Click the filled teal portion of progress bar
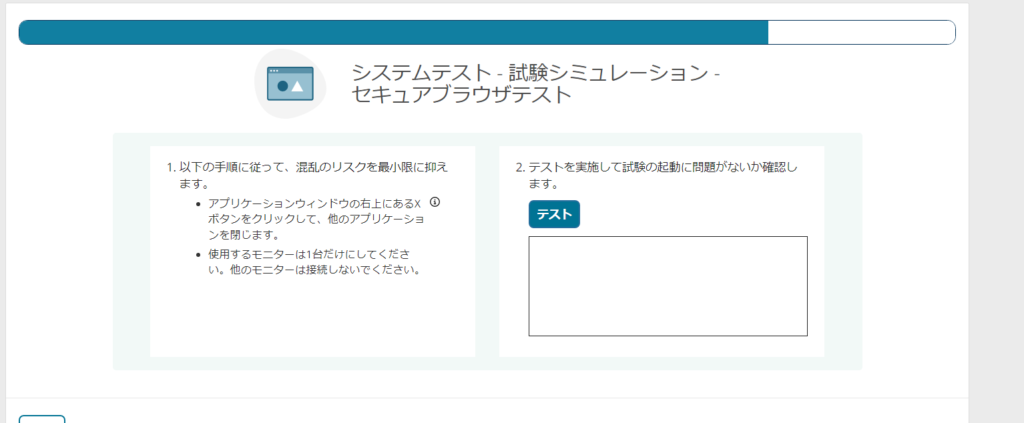 (x=392, y=32)
